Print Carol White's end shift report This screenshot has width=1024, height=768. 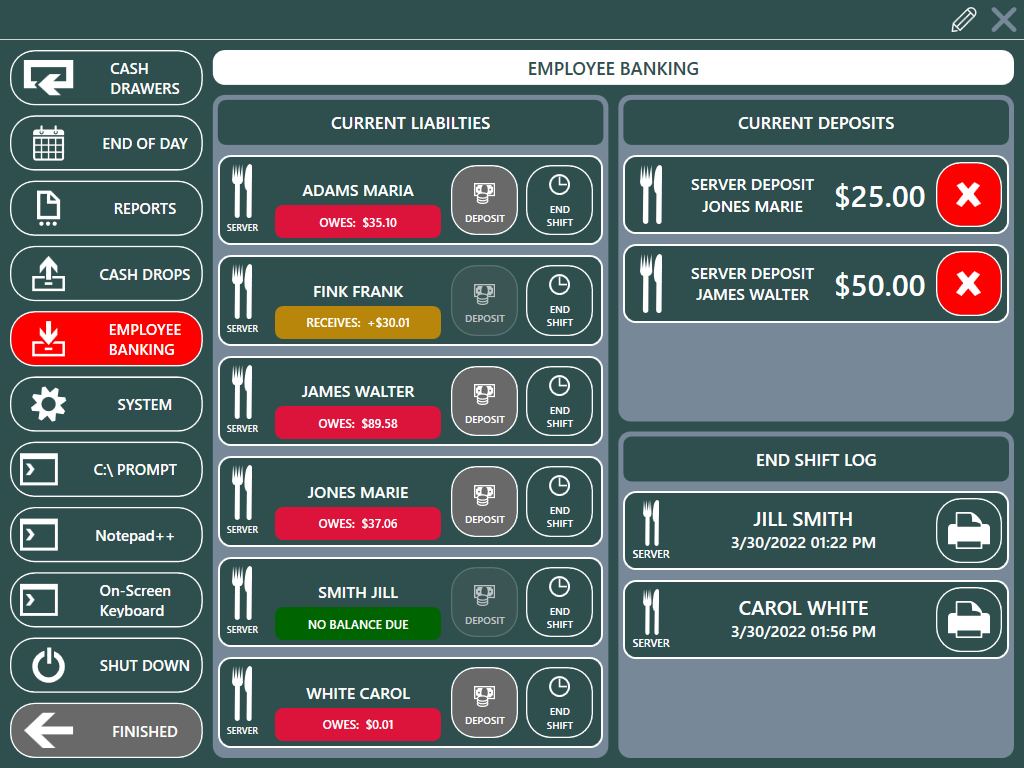click(968, 619)
